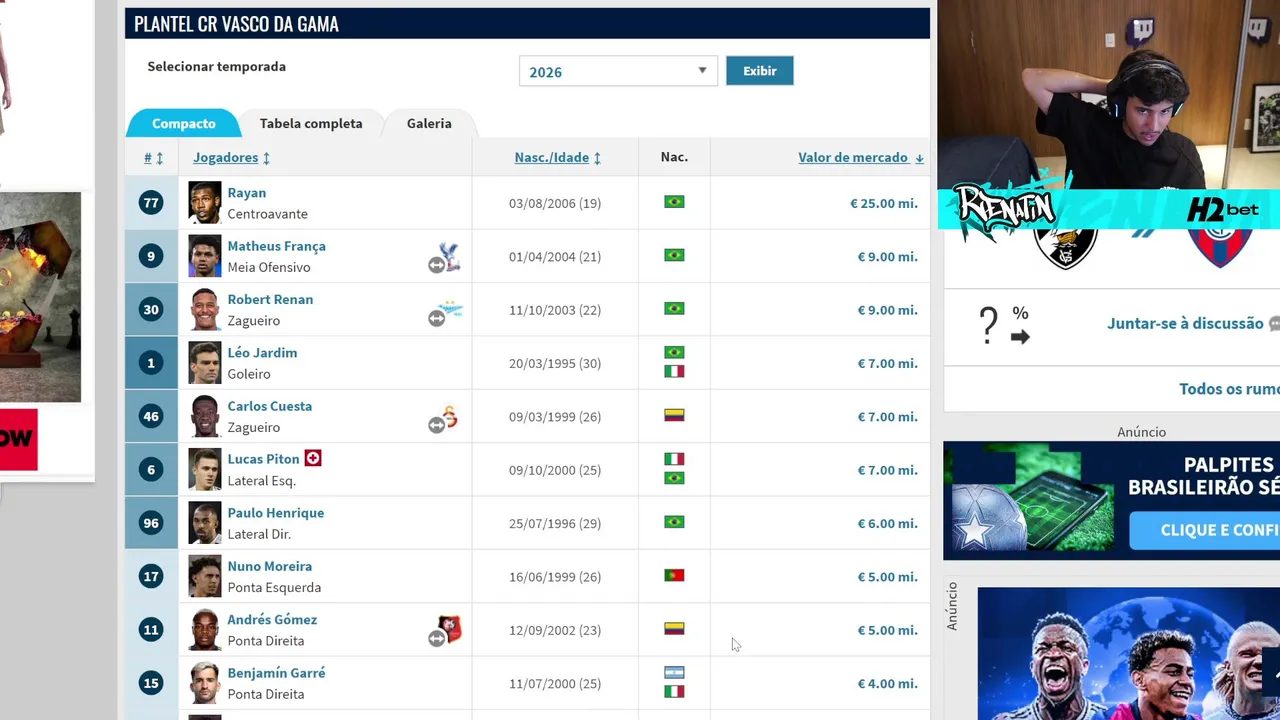Click the Vasco da Gama crest in rumor box

click(x=1065, y=248)
